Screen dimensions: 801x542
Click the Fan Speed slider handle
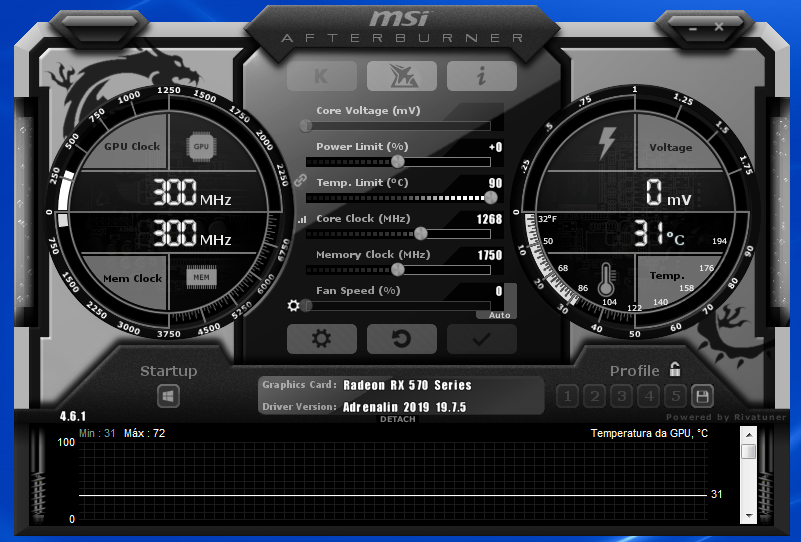306,305
